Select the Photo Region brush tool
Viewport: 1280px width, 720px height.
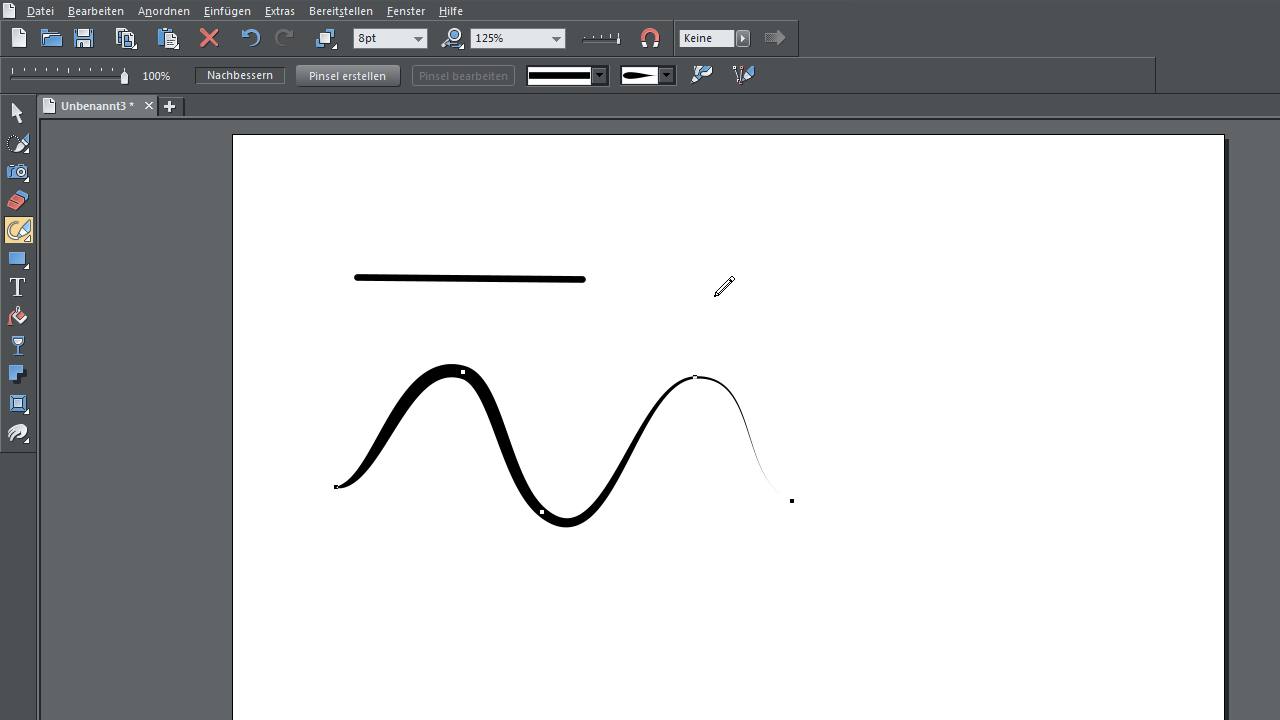pos(18,143)
